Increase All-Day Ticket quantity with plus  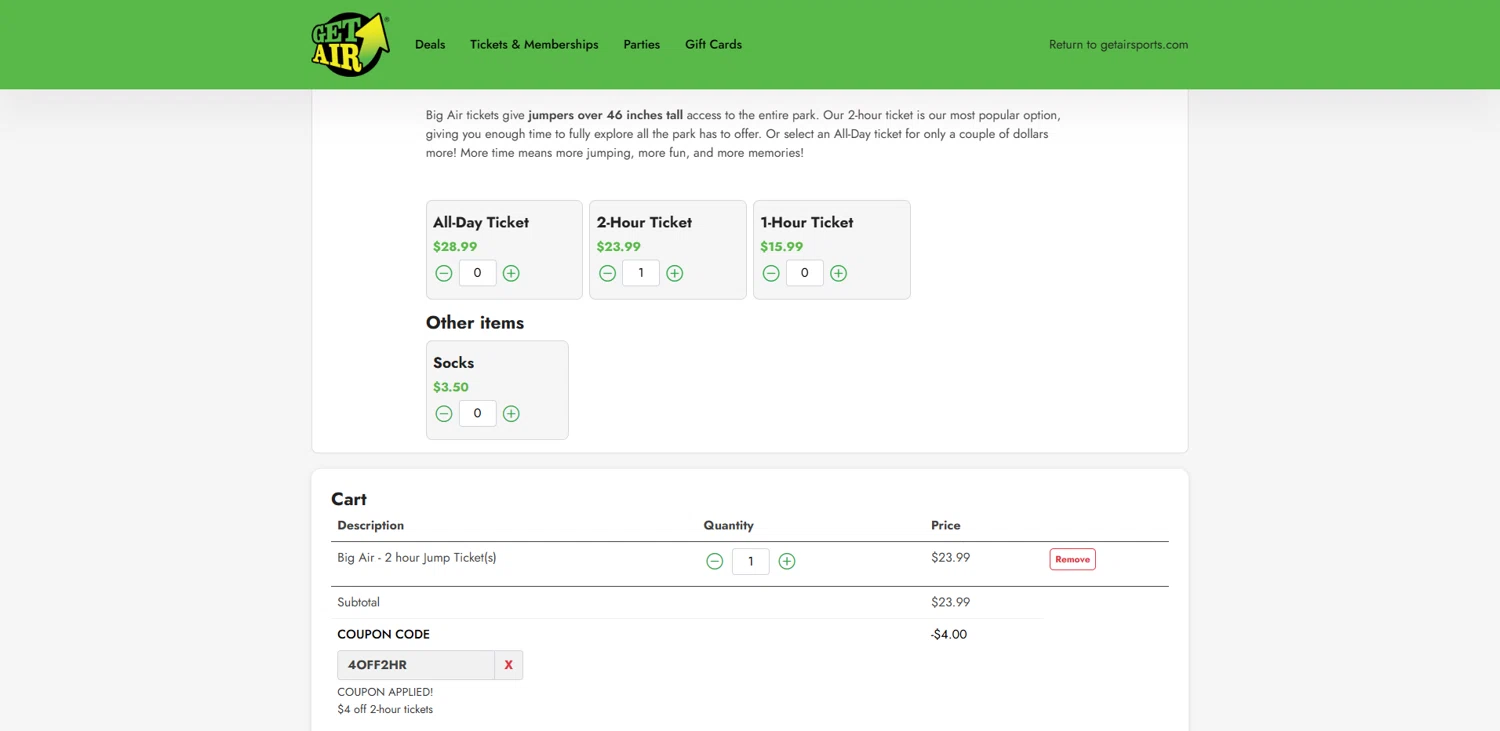pyautogui.click(x=511, y=273)
